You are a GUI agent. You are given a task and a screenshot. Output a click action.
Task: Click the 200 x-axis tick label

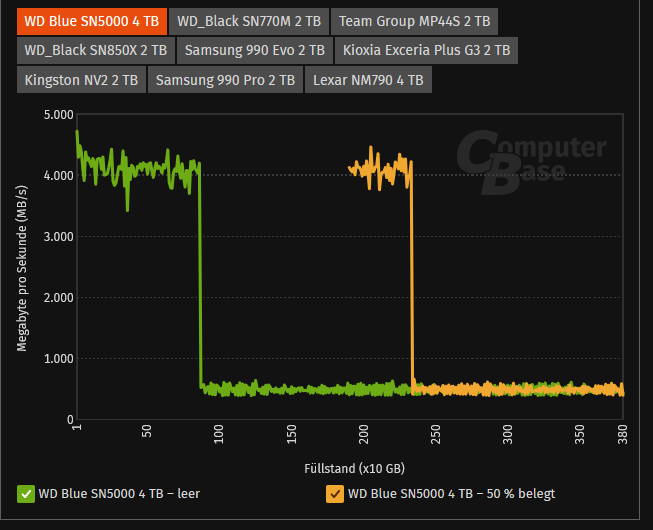(364, 434)
